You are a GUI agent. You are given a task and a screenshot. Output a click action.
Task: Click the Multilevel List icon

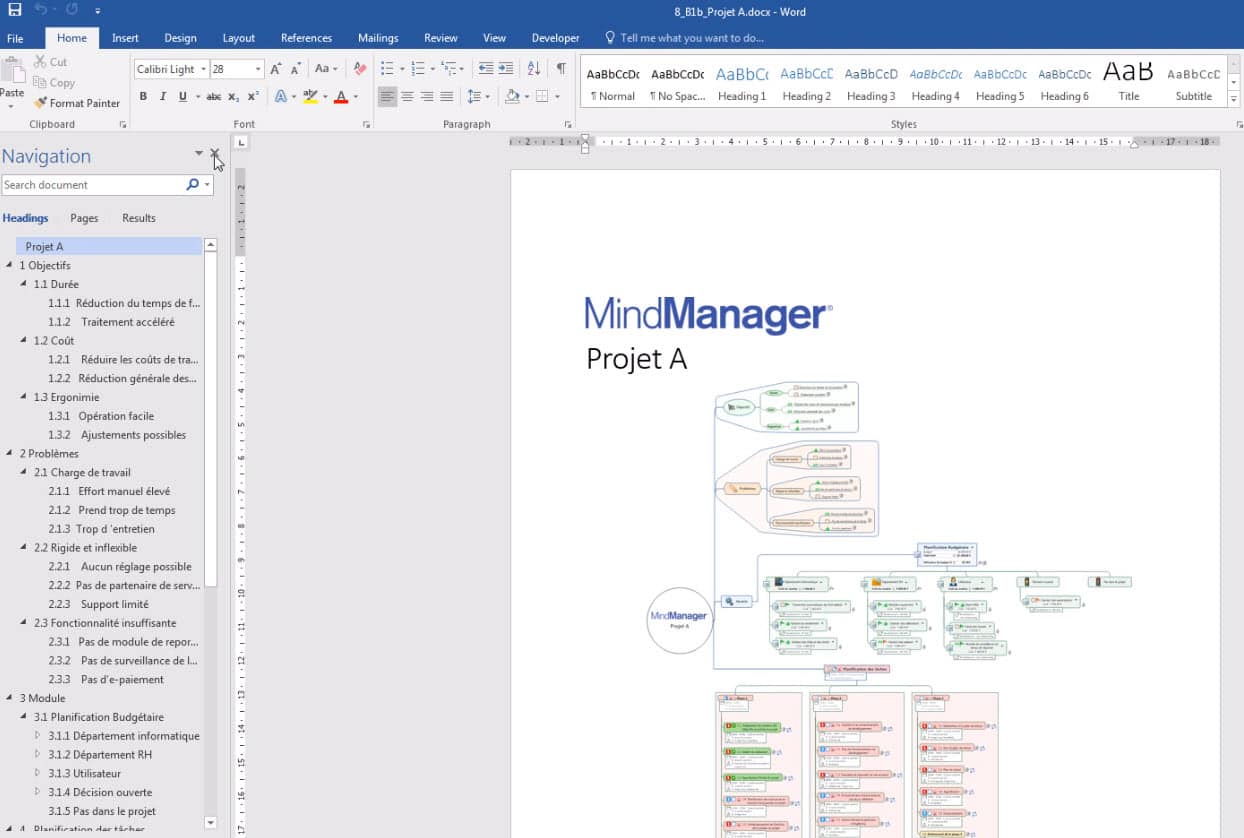click(449, 69)
